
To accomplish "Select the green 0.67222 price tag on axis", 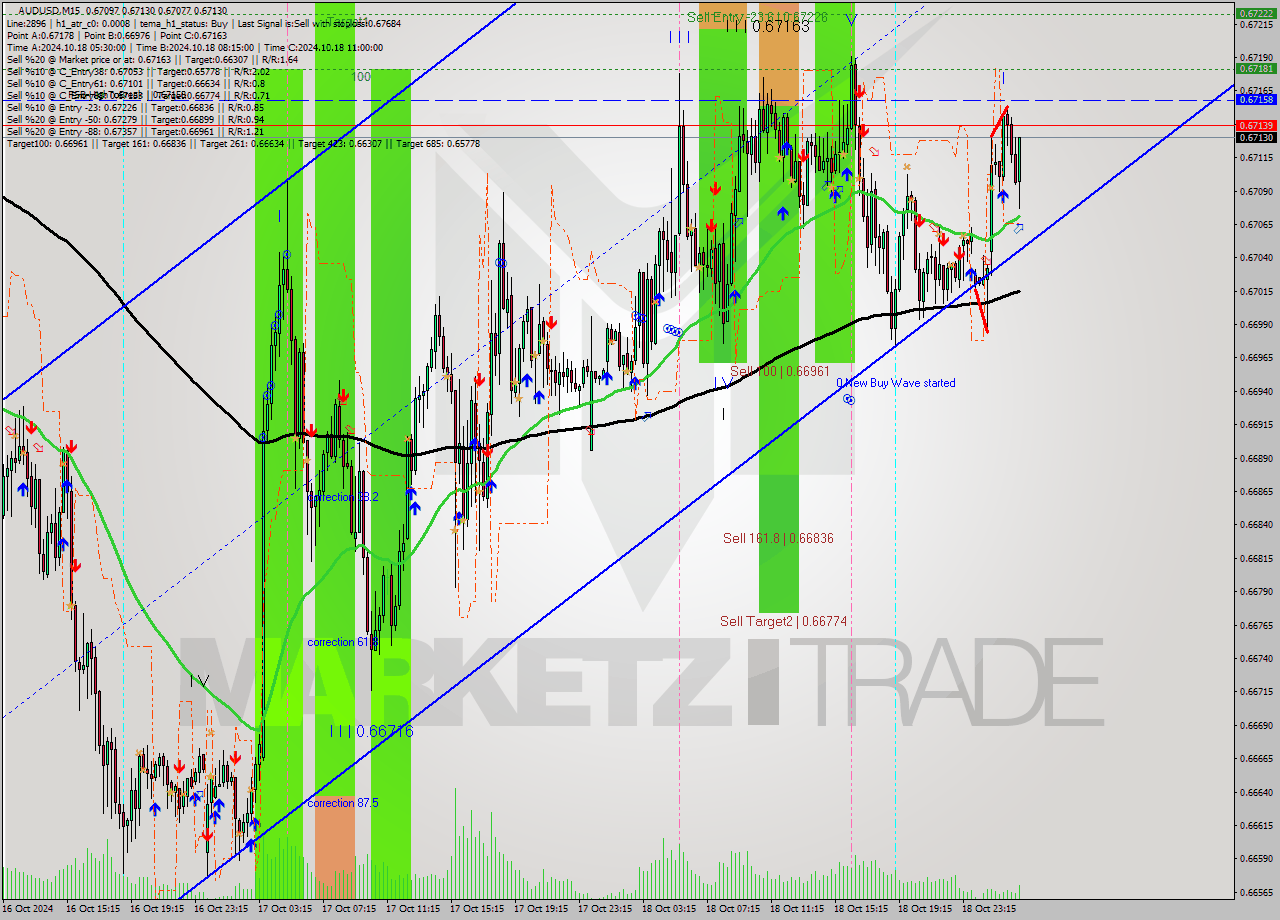I will 1256,13.
